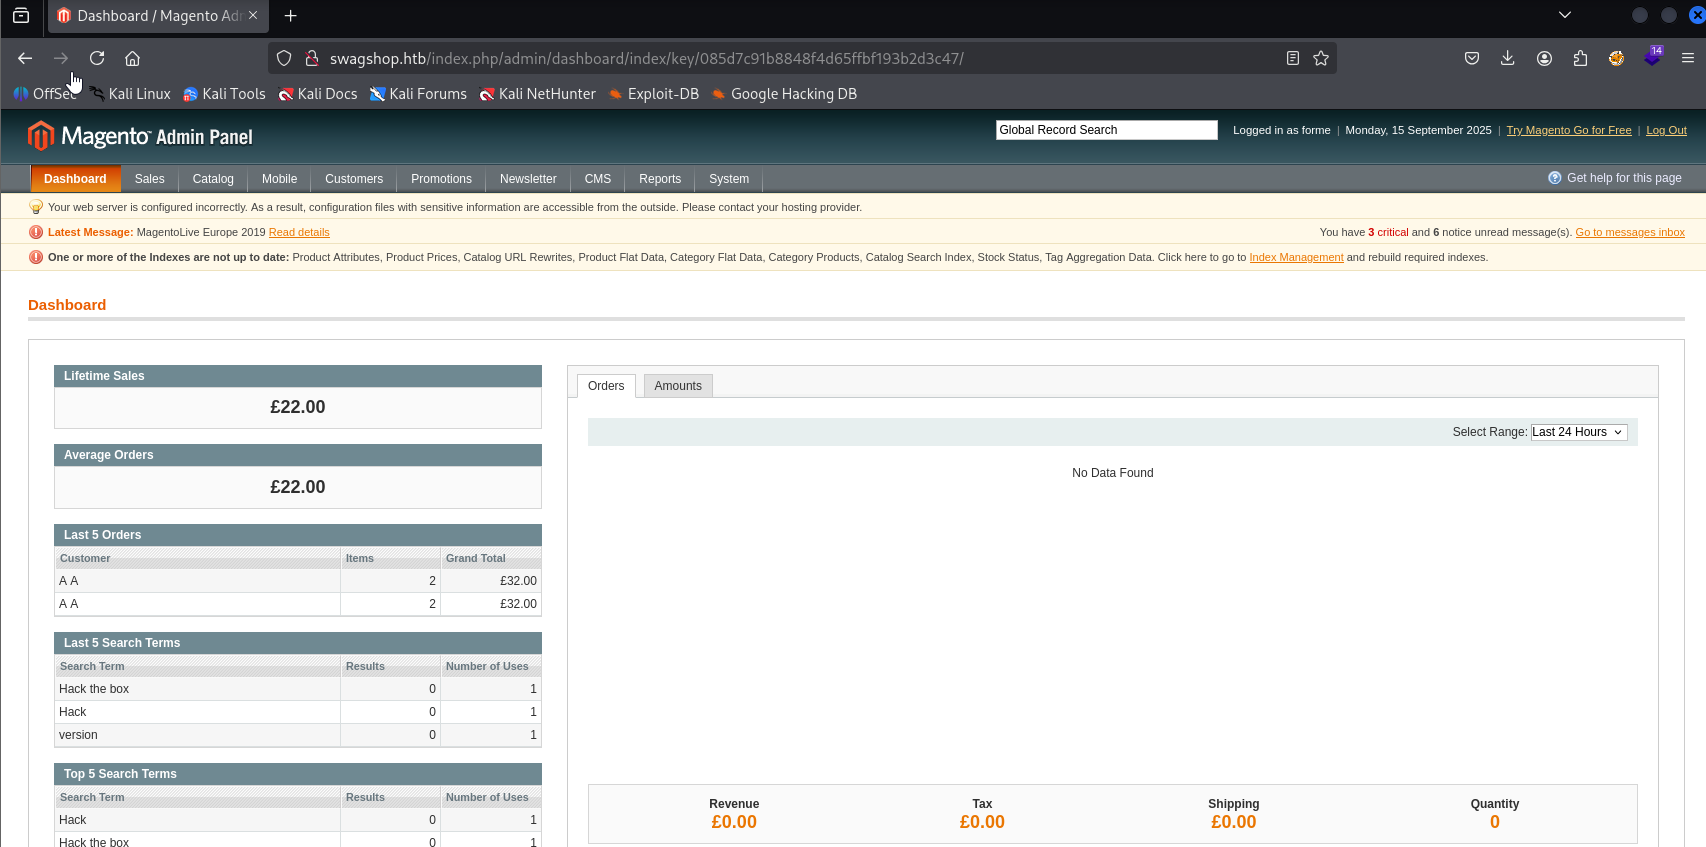The height and width of the screenshot is (847, 1706).
Task: Open the extensions puzzle icon
Action: click(1580, 58)
